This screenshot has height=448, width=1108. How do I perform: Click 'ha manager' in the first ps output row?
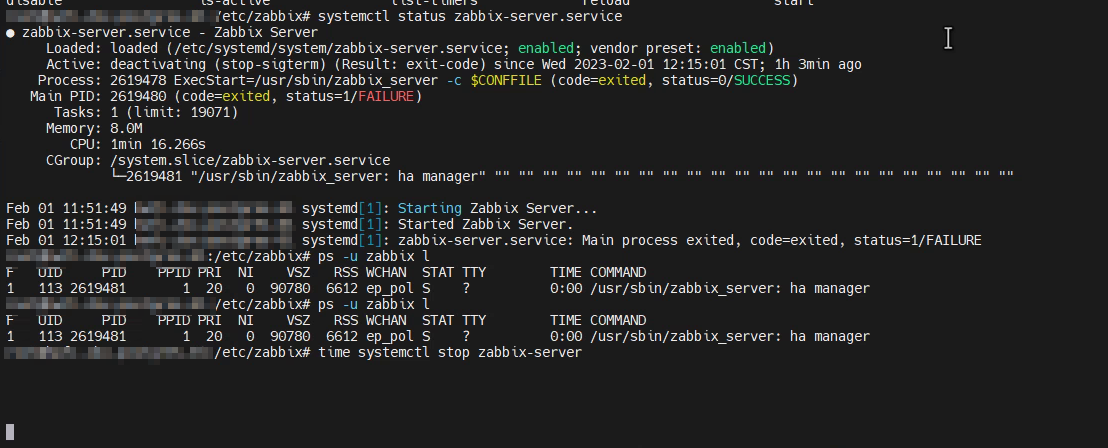pyautogui.click(x=830, y=288)
